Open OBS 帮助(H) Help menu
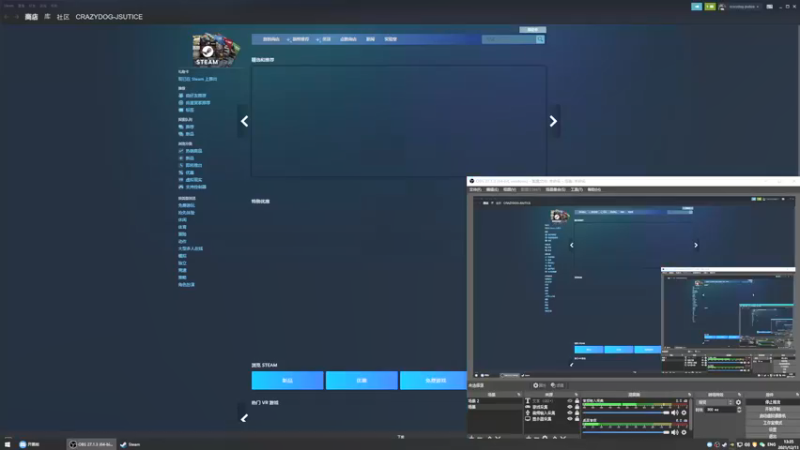Viewport: 800px width, 450px height. pos(594,190)
